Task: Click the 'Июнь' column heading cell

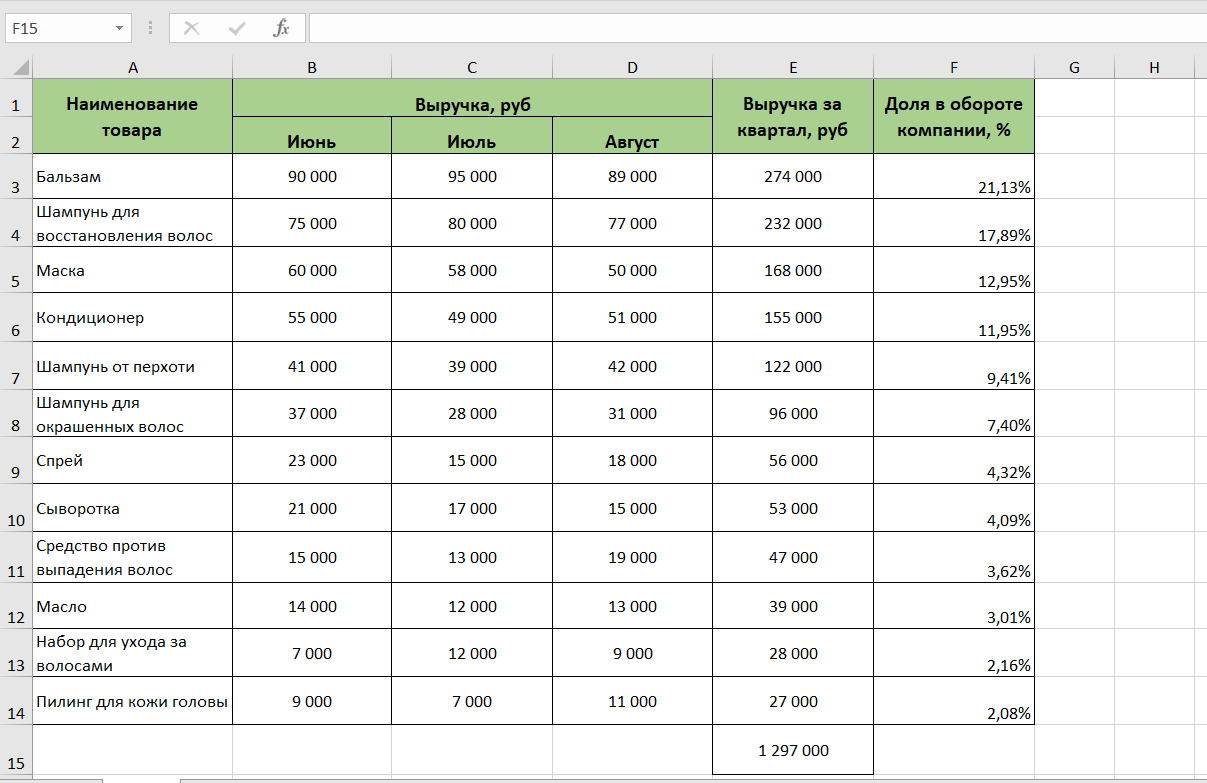Action: coord(312,135)
